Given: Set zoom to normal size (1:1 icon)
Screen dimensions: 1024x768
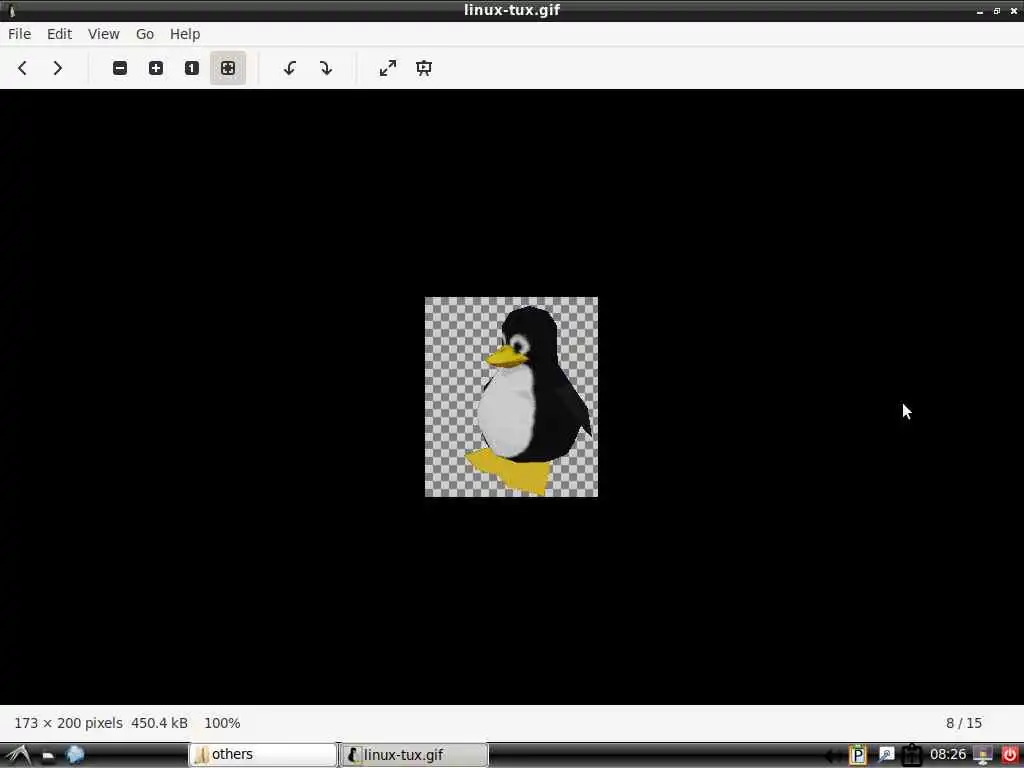Looking at the screenshot, I should 191,68.
